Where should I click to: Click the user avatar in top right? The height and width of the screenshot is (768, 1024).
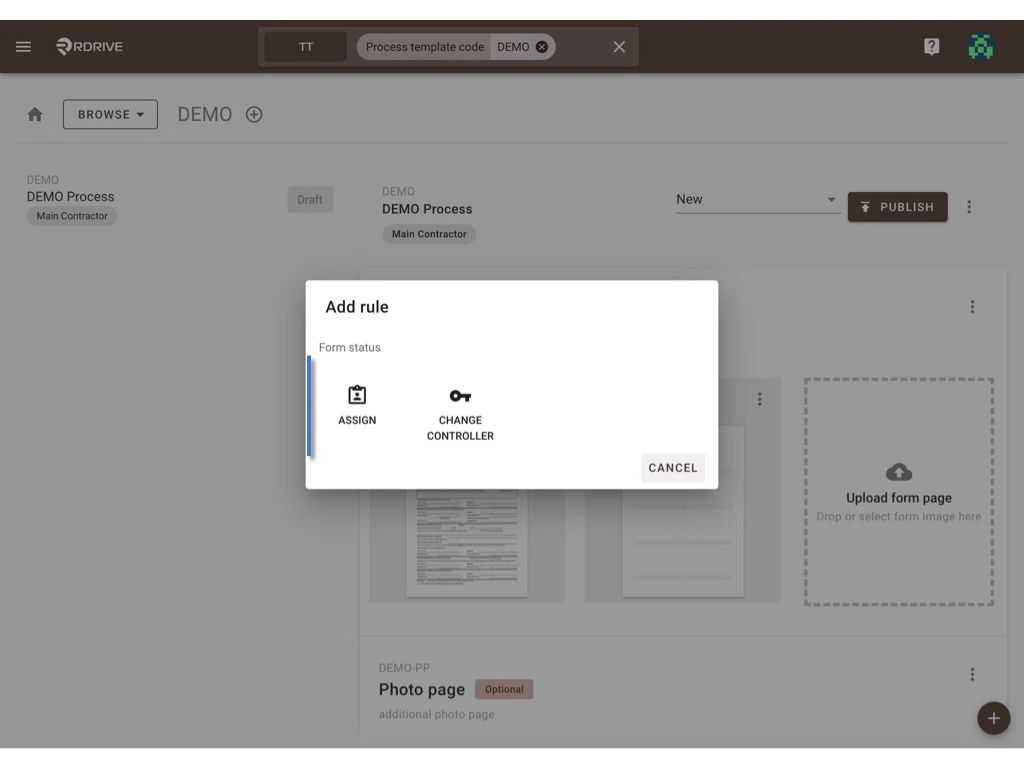click(980, 46)
